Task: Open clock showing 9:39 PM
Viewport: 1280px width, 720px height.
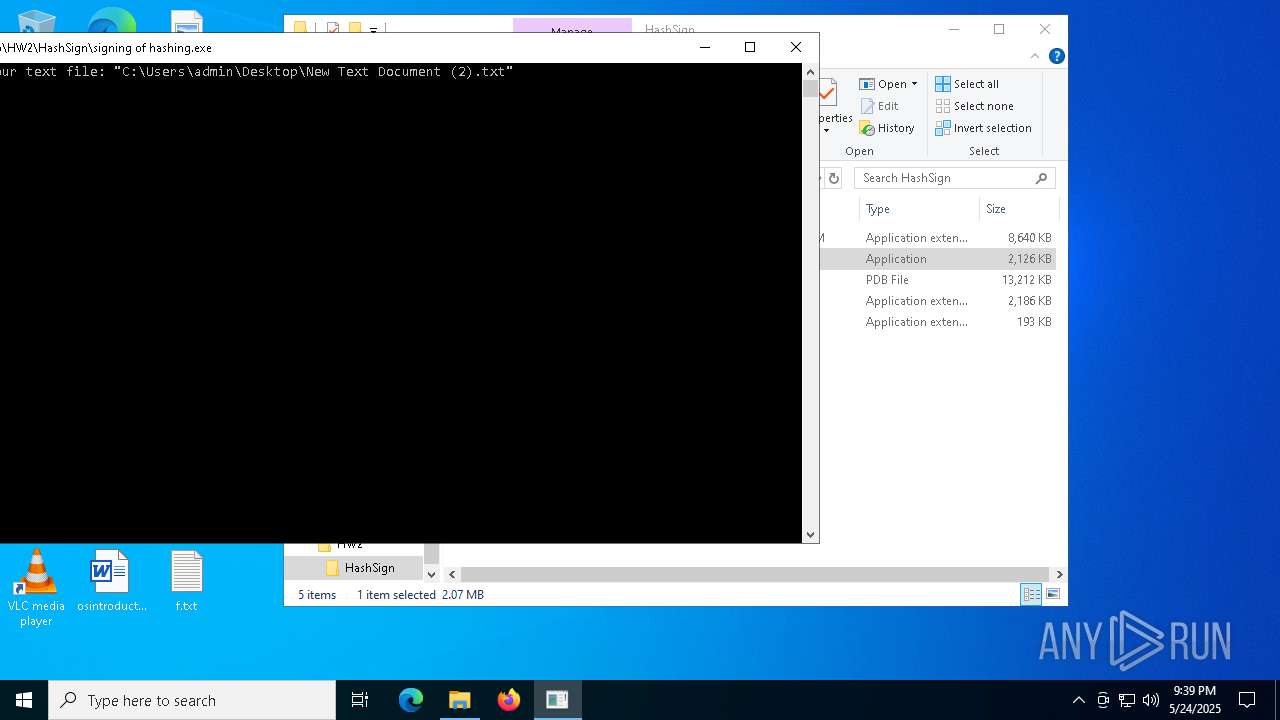Action: (1195, 700)
